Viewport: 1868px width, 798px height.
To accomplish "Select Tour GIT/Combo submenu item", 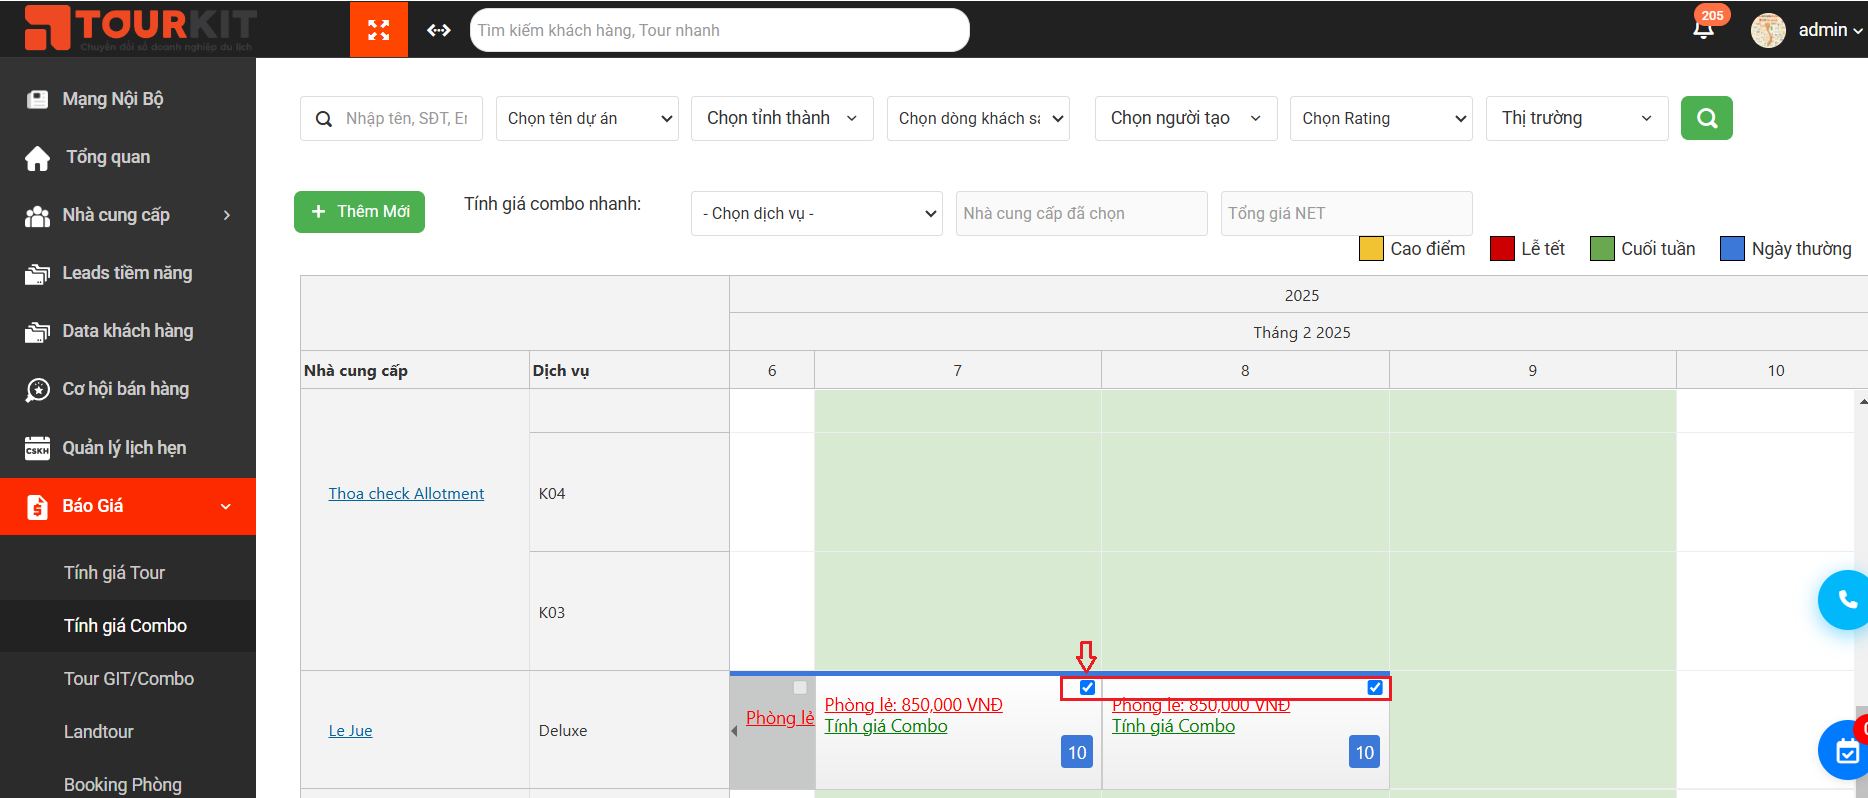I will [128, 679].
